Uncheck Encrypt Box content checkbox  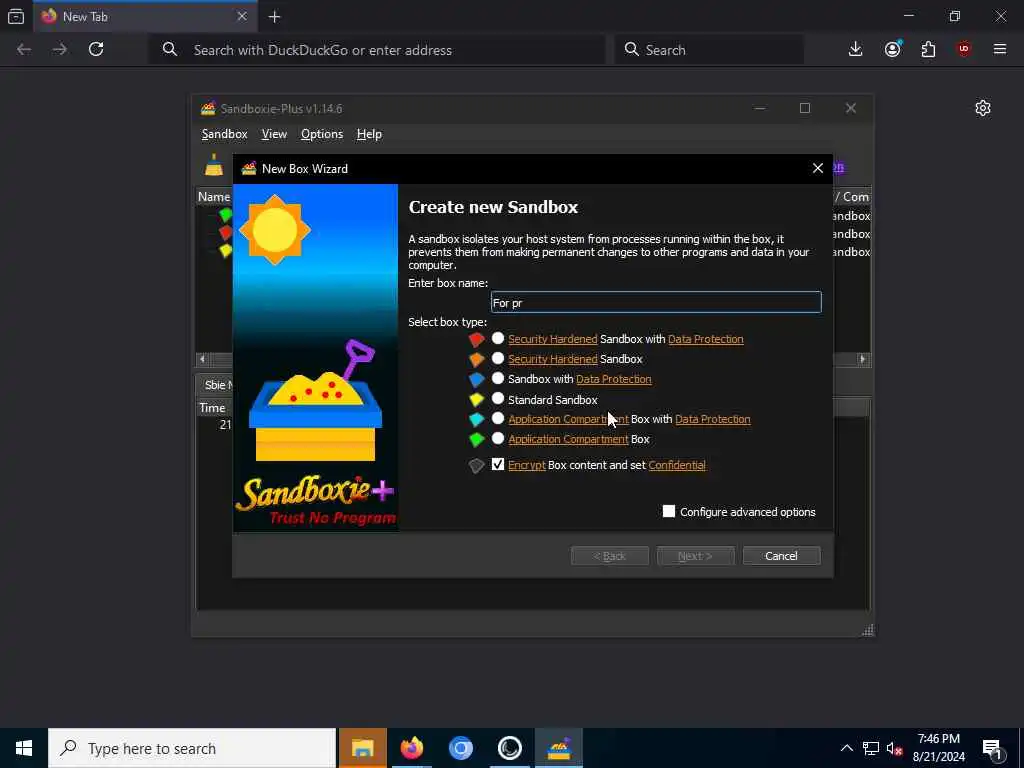click(x=498, y=464)
